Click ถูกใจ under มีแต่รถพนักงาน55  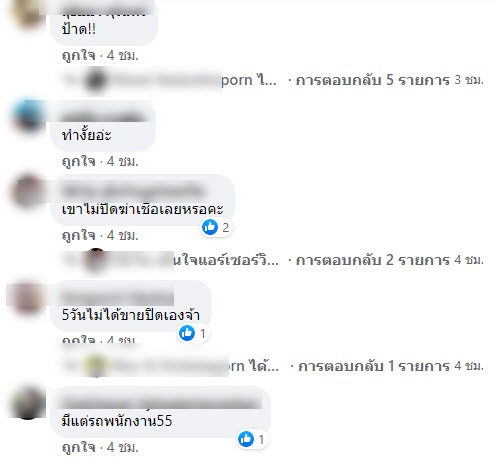[79, 447]
